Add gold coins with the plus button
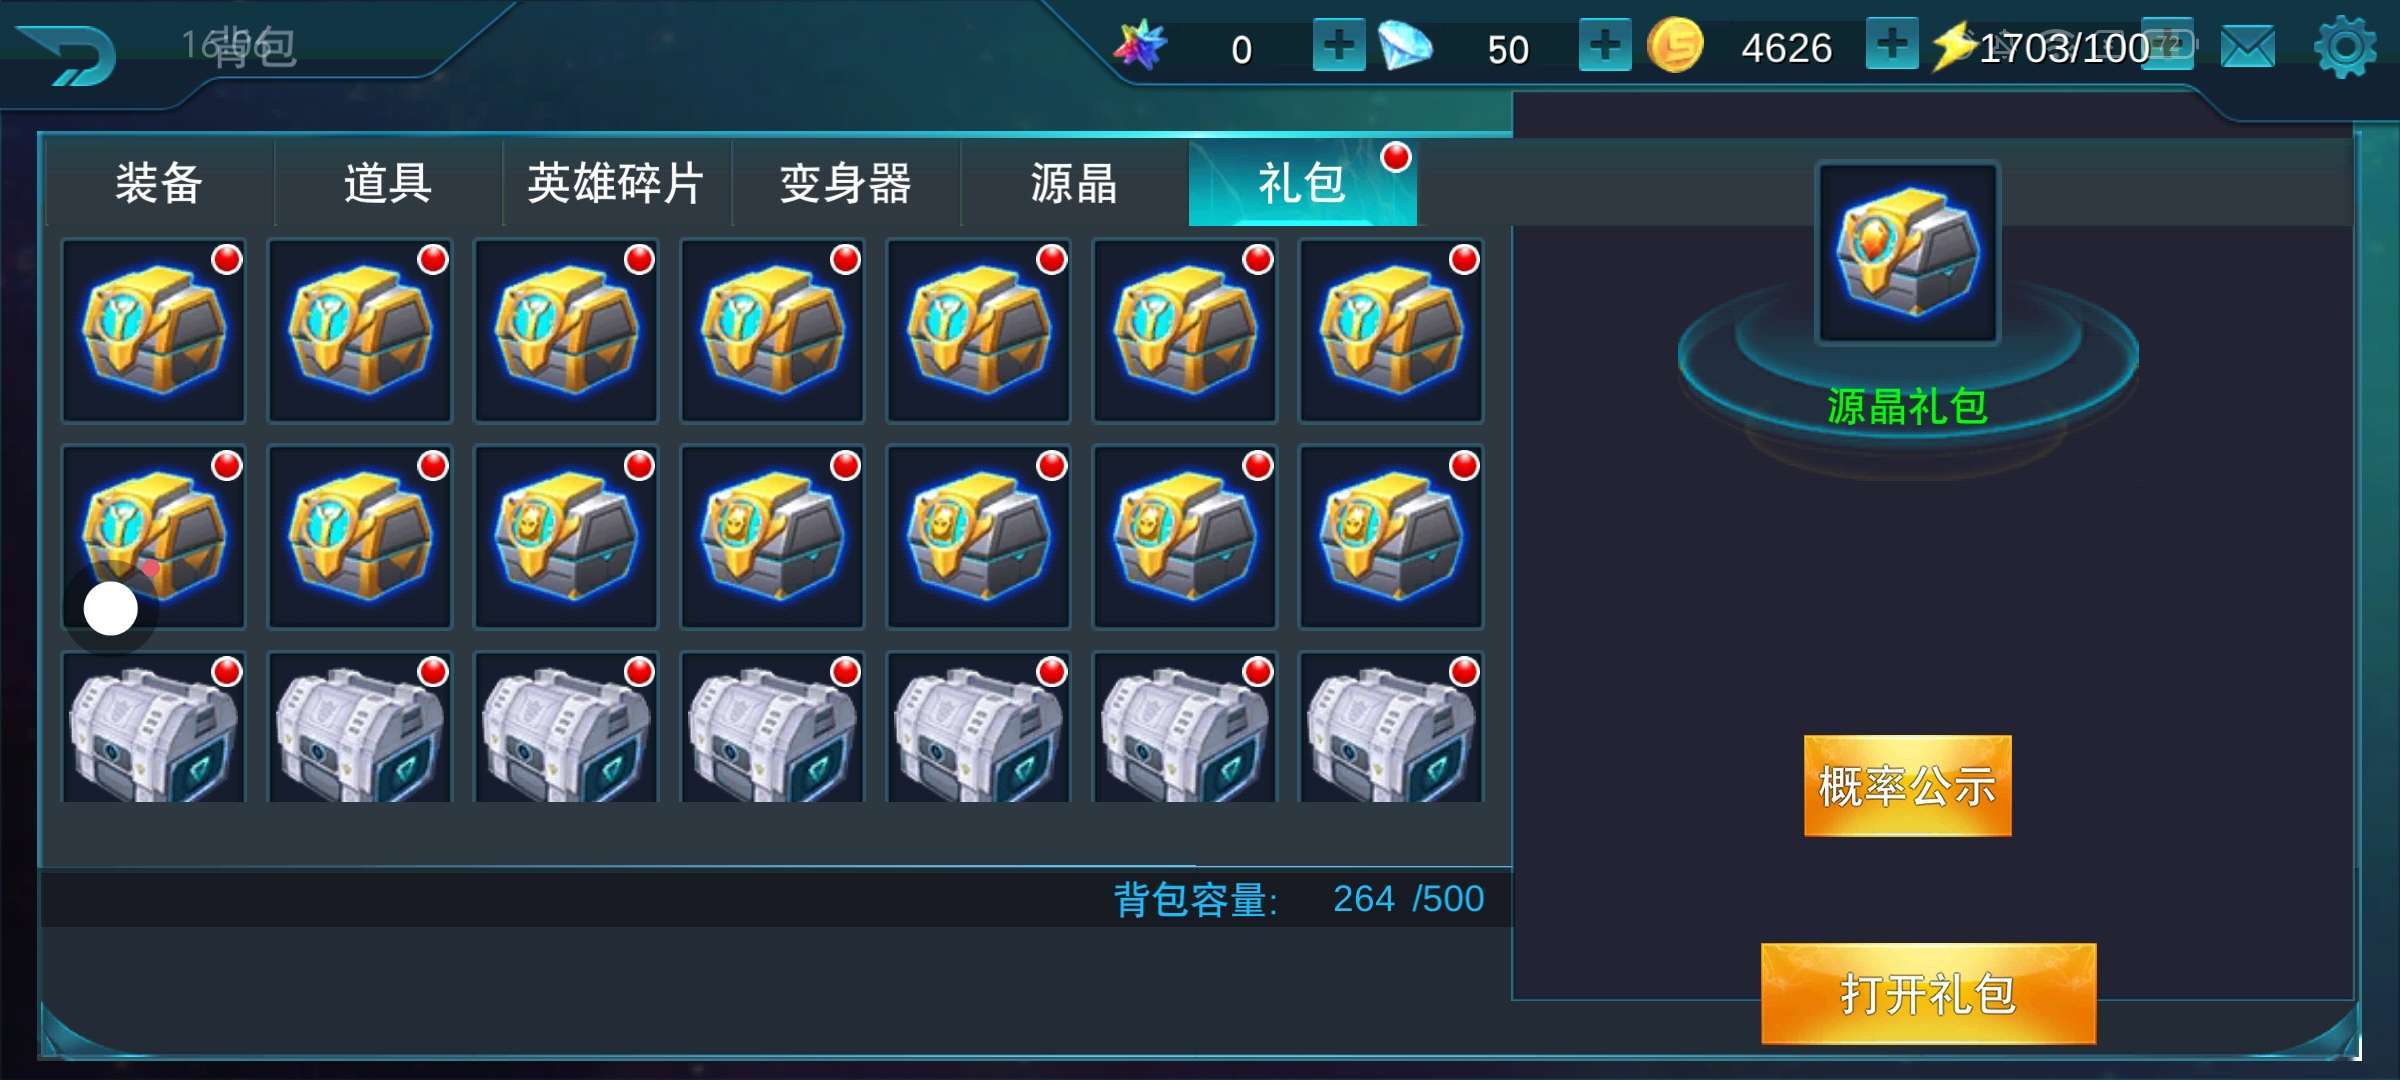This screenshot has height=1080, width=2400. [x=1892, y=44]
